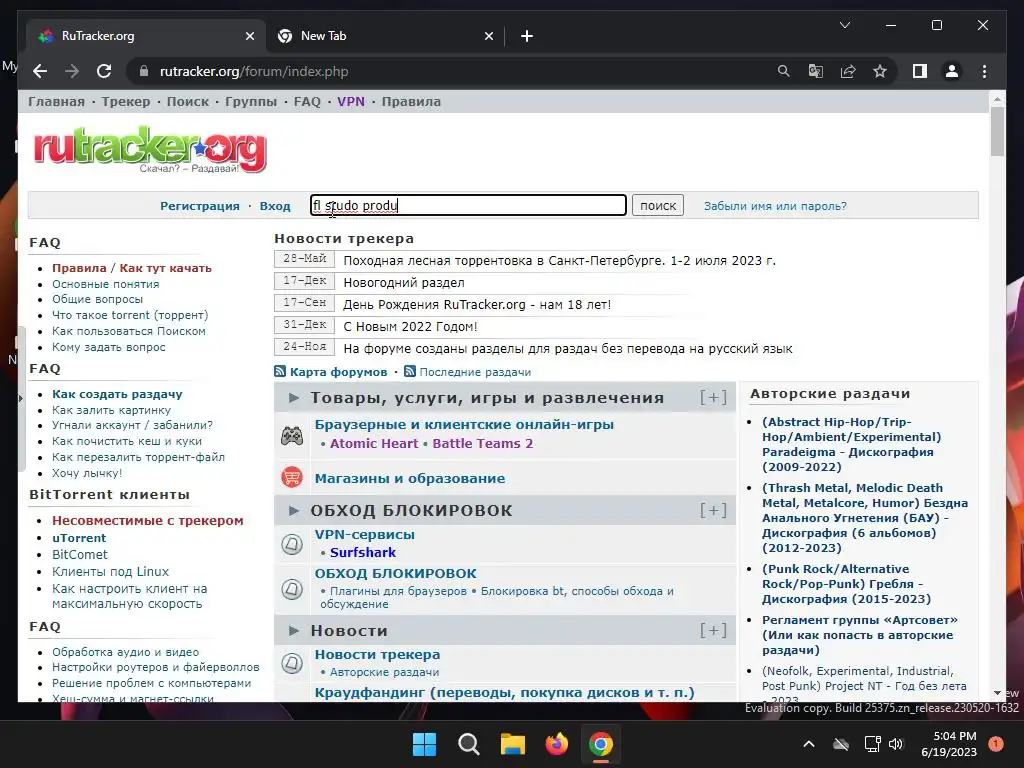
Task: Open the address bar search magnifier icon
Action: click(x=784, y=71)
